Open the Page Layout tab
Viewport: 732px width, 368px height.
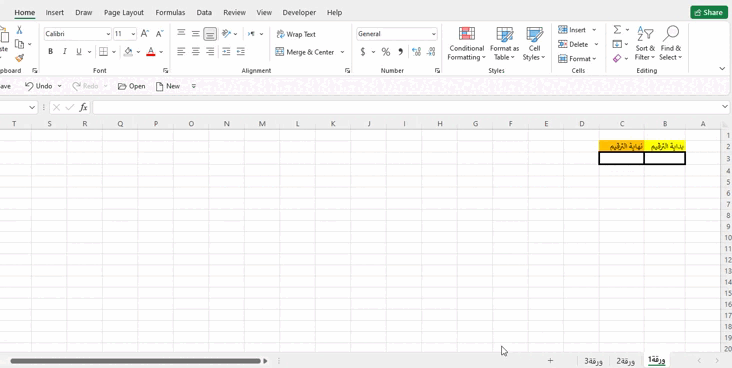tap(124, 13)
